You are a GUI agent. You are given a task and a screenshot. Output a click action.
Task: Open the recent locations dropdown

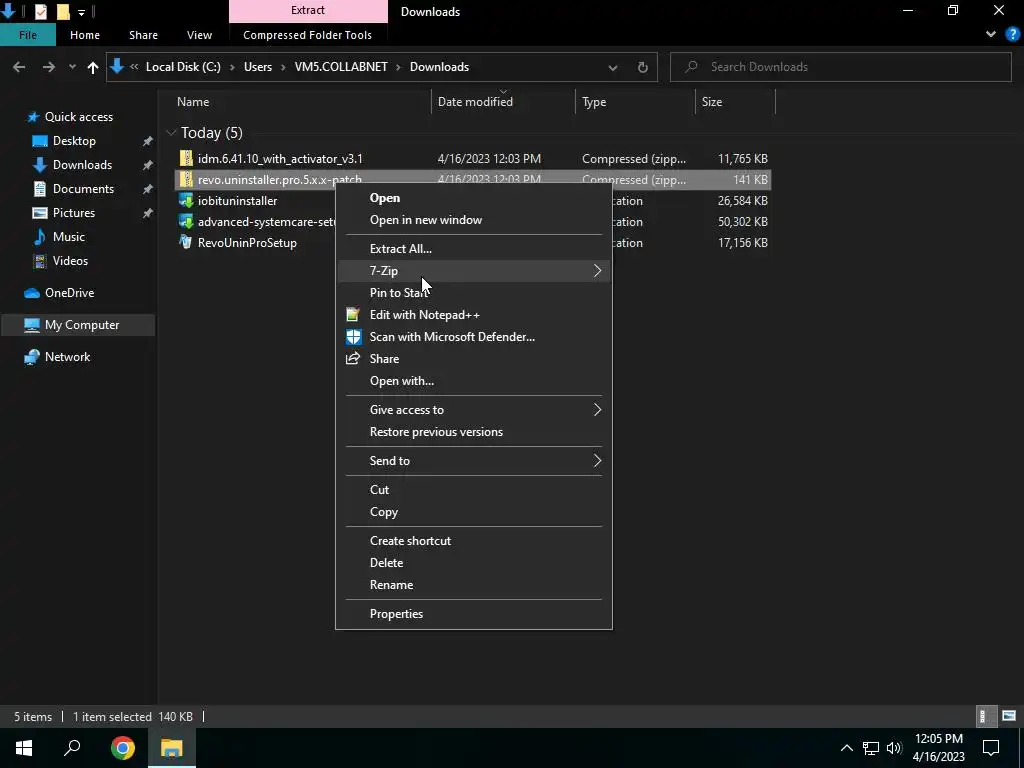click(72, 67)
